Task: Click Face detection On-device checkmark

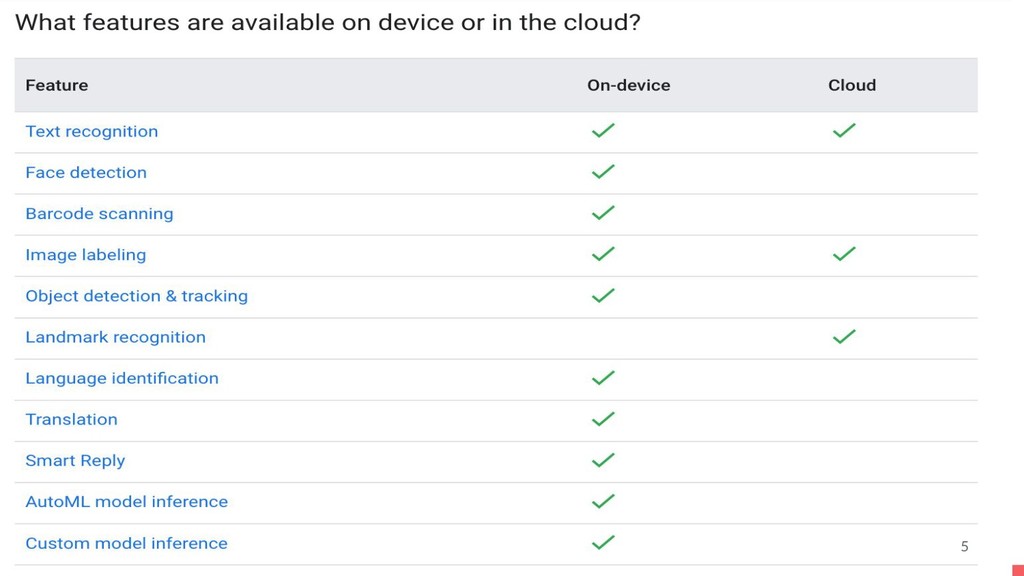Action: point(603,172)
